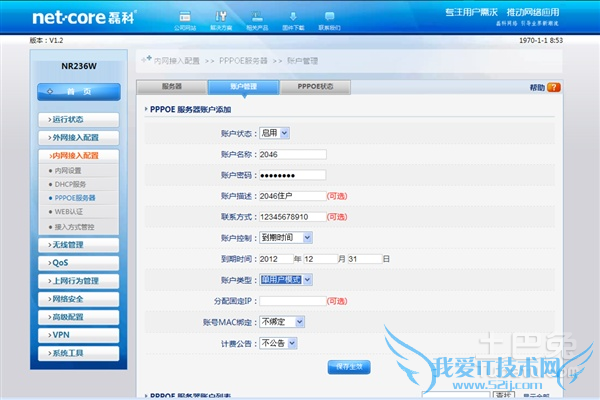The width and height of the screenshot is (600, 400).
Task: Click the expiry year field 2012
Action: click(x=276, y=259)
